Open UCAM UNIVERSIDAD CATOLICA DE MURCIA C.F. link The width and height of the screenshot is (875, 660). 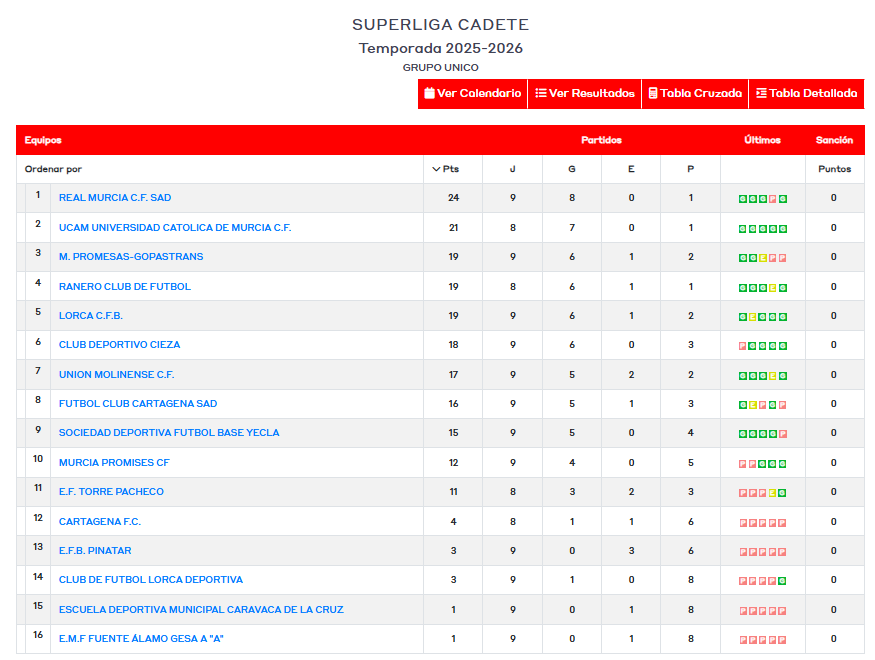coord(175,228)
